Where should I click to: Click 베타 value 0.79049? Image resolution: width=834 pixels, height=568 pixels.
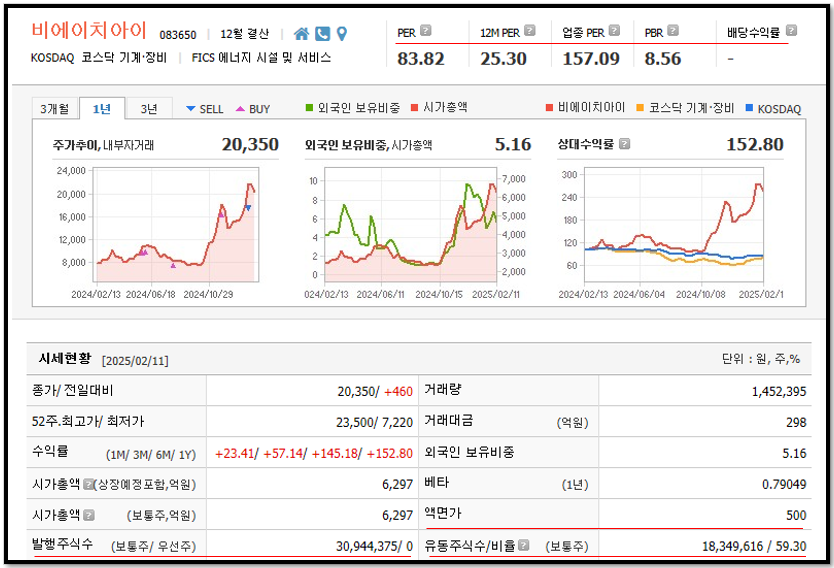coord(785,484)
